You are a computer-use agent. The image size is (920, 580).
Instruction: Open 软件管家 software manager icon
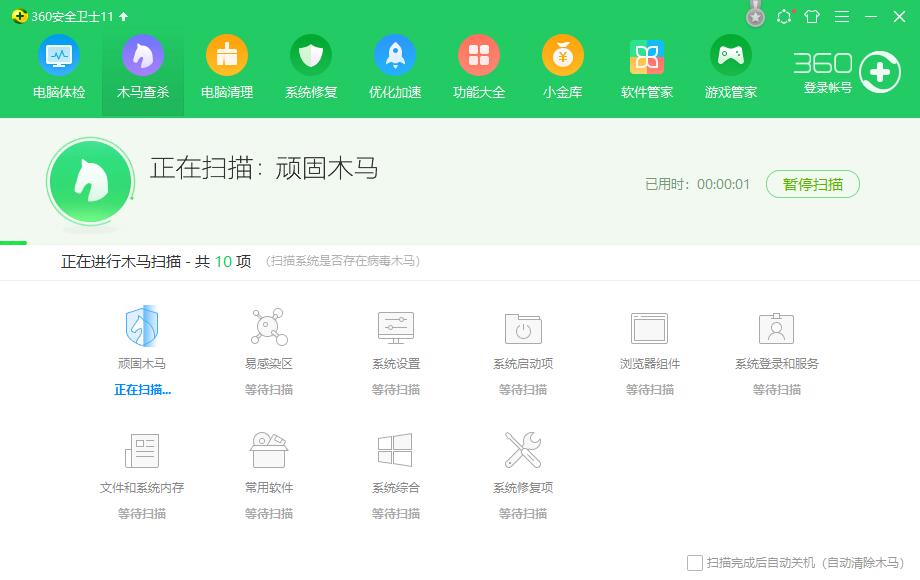[x=647, y=56]
